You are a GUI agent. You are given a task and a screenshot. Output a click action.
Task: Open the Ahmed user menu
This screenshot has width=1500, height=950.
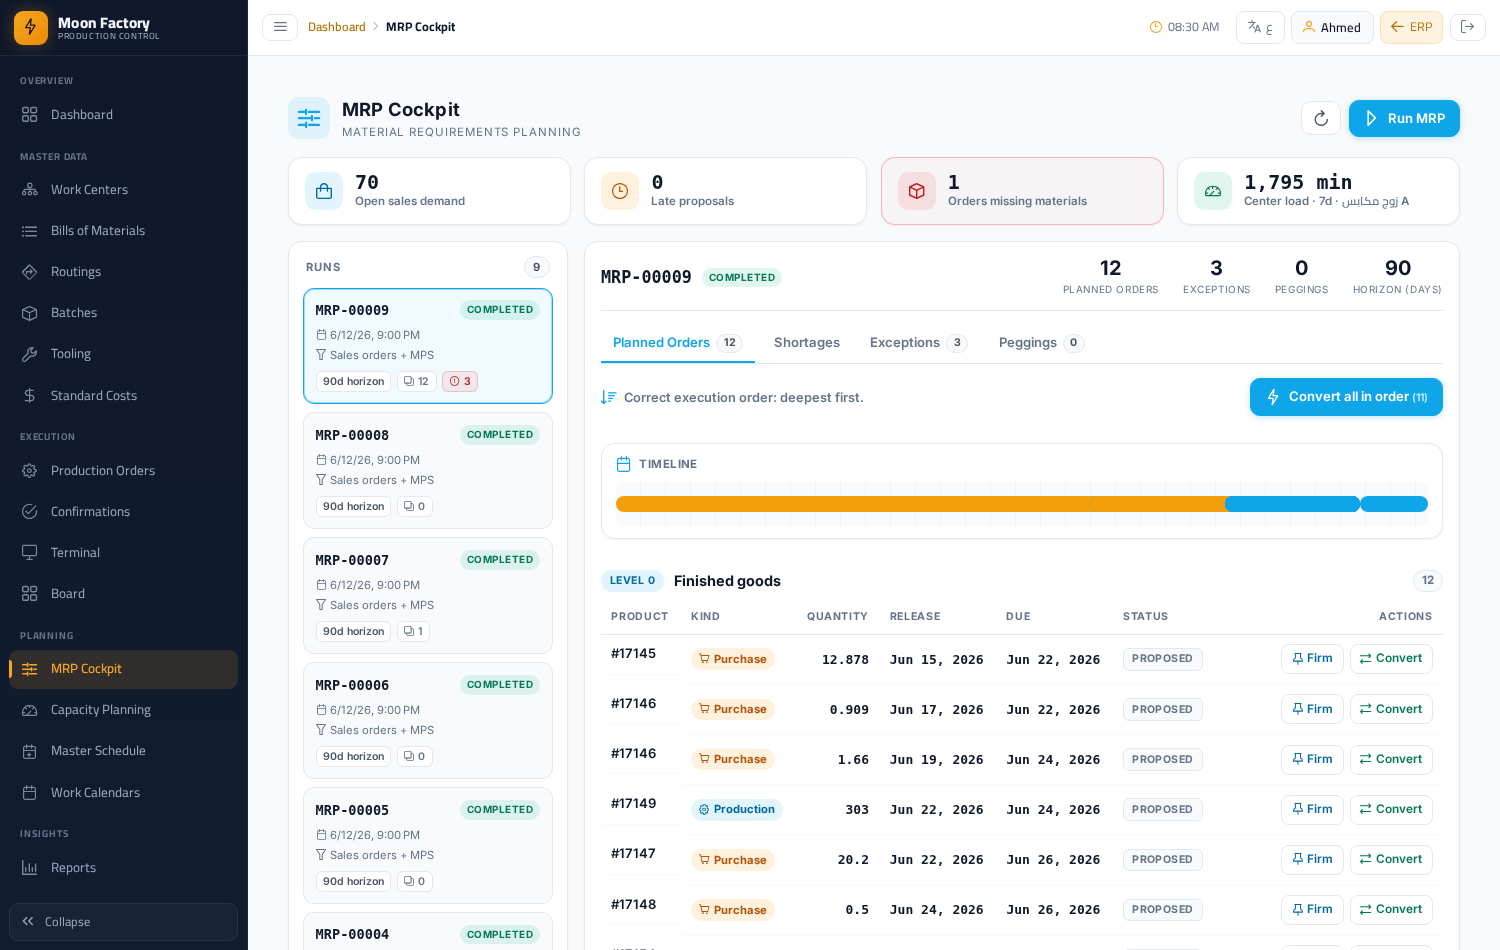[x=1332, y=27]
